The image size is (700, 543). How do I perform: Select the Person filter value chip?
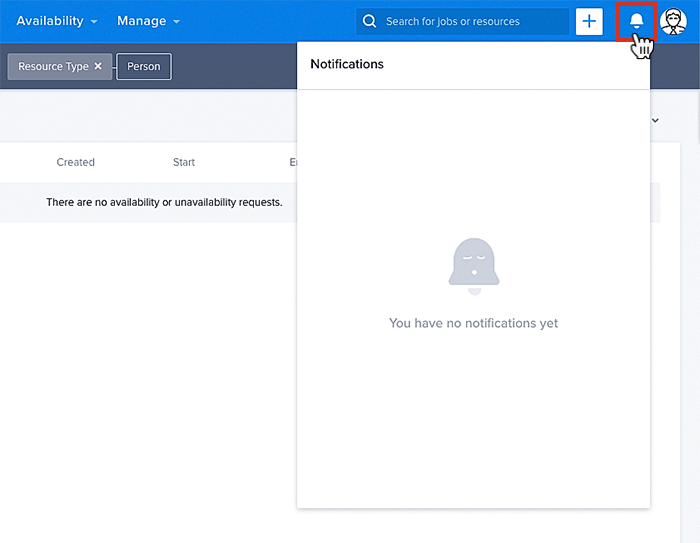click(x=144, y=67)
